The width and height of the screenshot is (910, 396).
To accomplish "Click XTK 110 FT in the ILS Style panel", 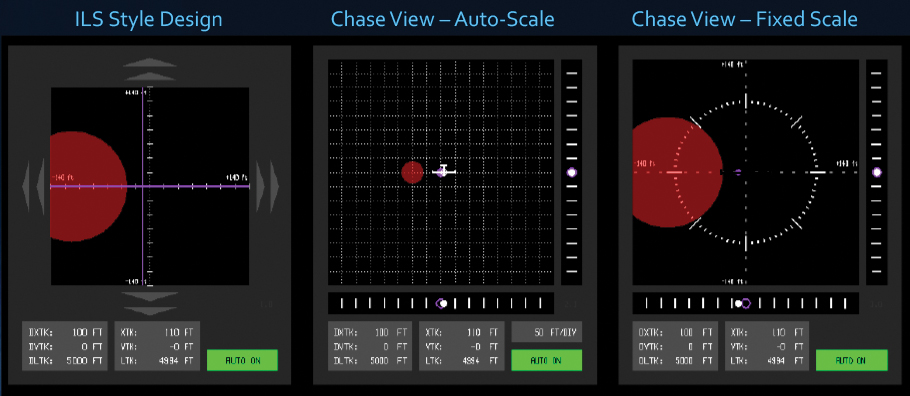I will pyautogui.click(x=157, y=333).
